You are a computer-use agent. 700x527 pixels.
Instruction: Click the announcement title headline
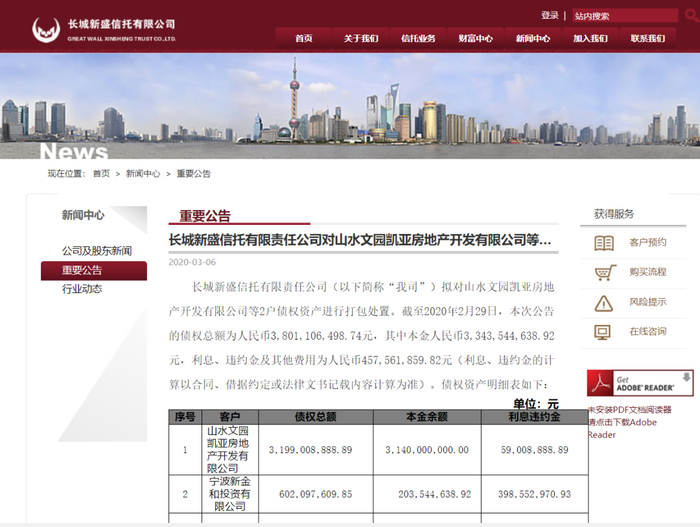click(x=360, y=240)
